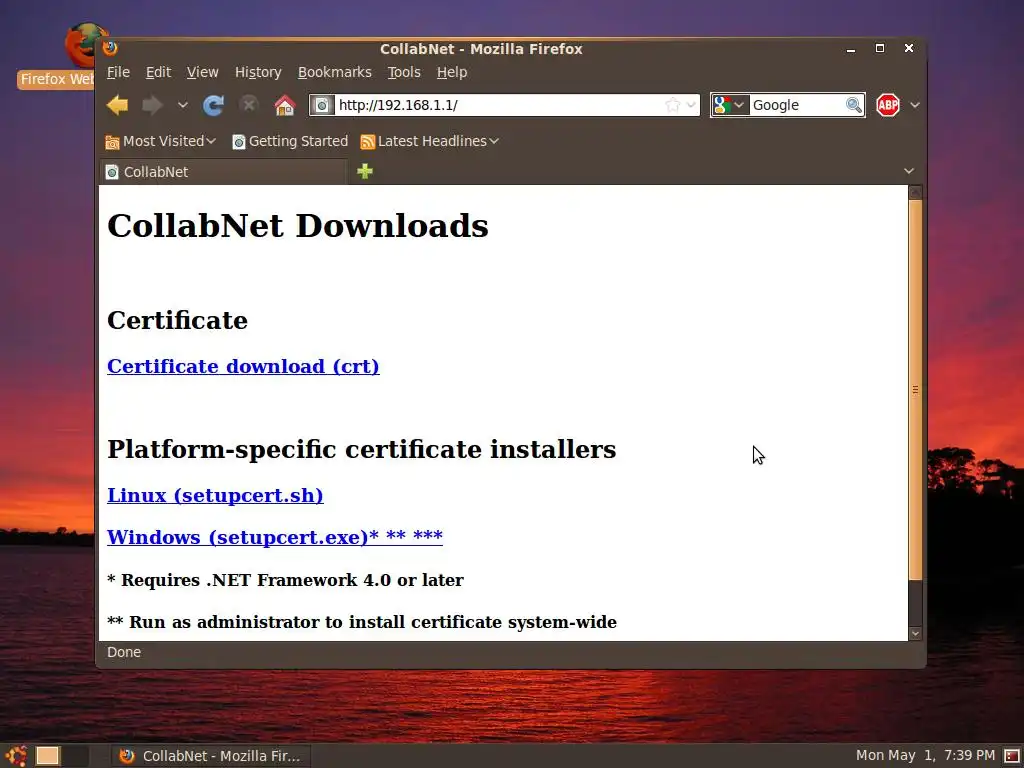1024x768 pixels.
Task: Click the Linux (setupcert.sh) link
Action: click(215, 496)
